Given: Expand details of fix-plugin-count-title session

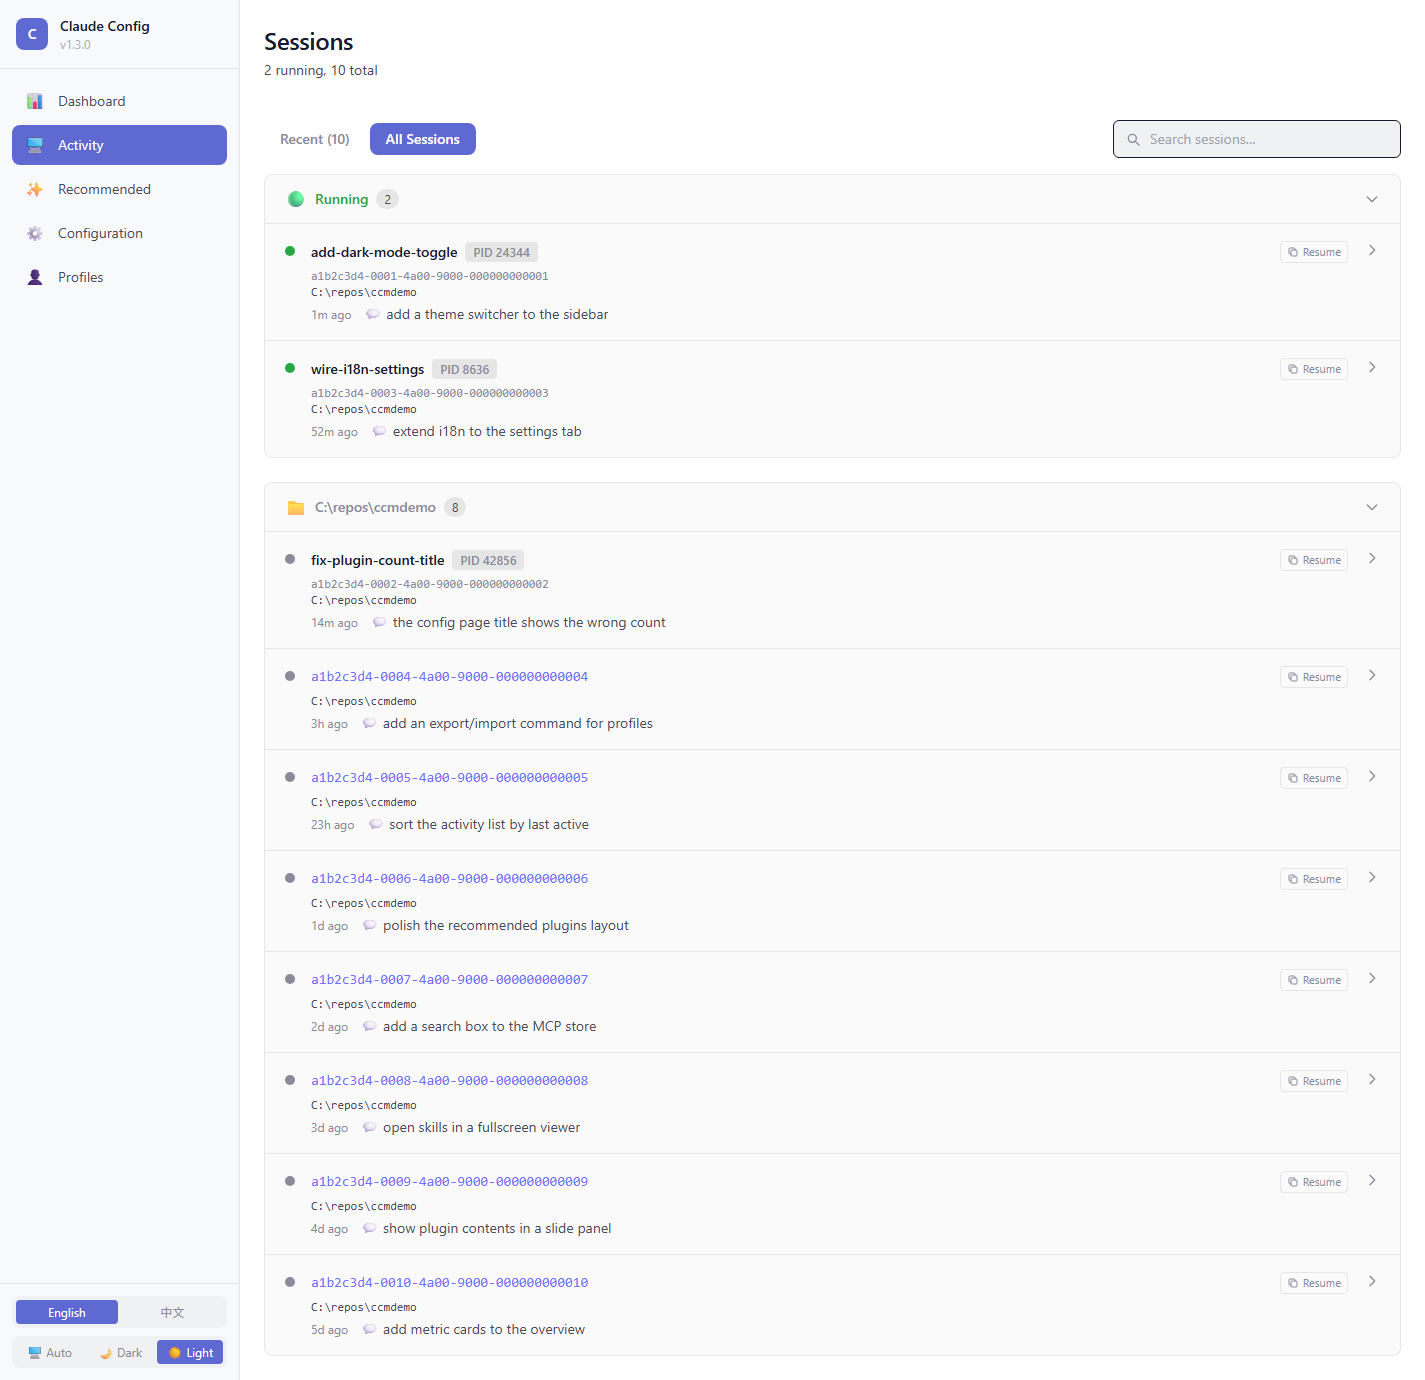Looking at the screenshot, I should tap(1372, 558).
